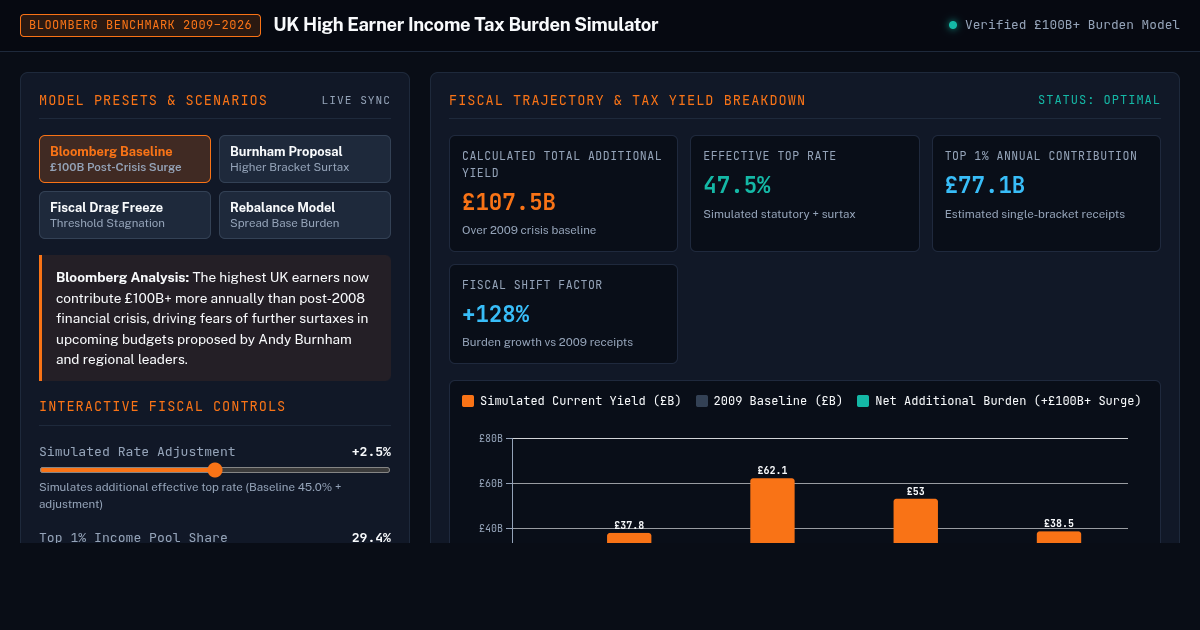Click the Fiscal Shift Factor card
The width and height of the screenshot is (1200, 630).
[x=563, y=314]
